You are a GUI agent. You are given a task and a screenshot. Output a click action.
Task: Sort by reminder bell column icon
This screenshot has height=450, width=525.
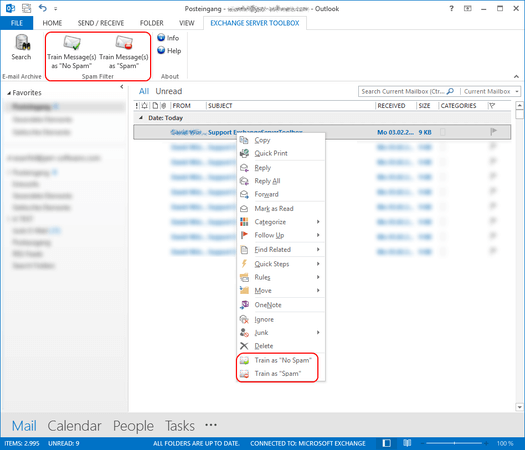click(144, 106)
